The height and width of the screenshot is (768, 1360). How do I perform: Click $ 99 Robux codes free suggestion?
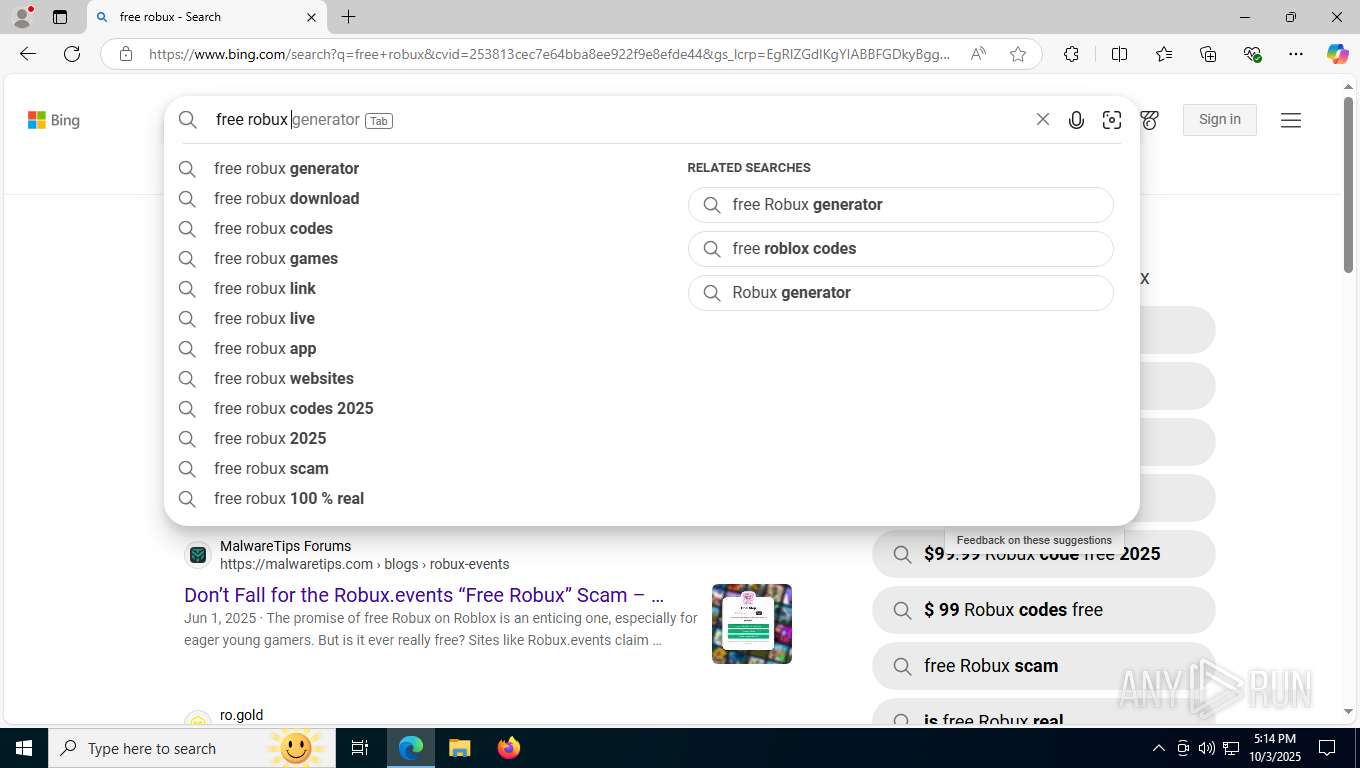(x=1043, y=610)
